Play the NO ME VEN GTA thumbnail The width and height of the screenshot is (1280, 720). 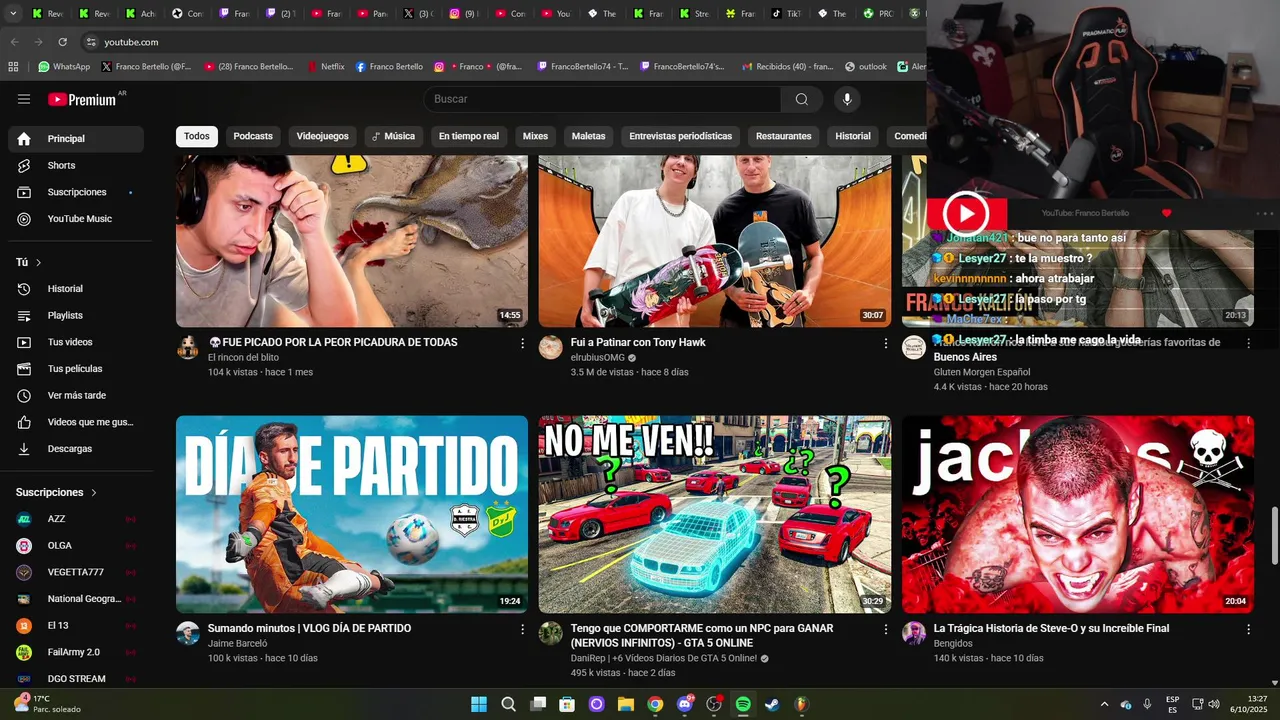point(715,514)
